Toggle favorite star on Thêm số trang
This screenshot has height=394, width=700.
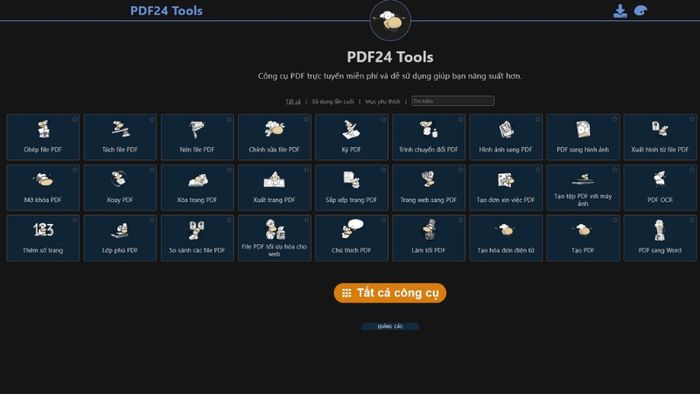coord(75,220)
